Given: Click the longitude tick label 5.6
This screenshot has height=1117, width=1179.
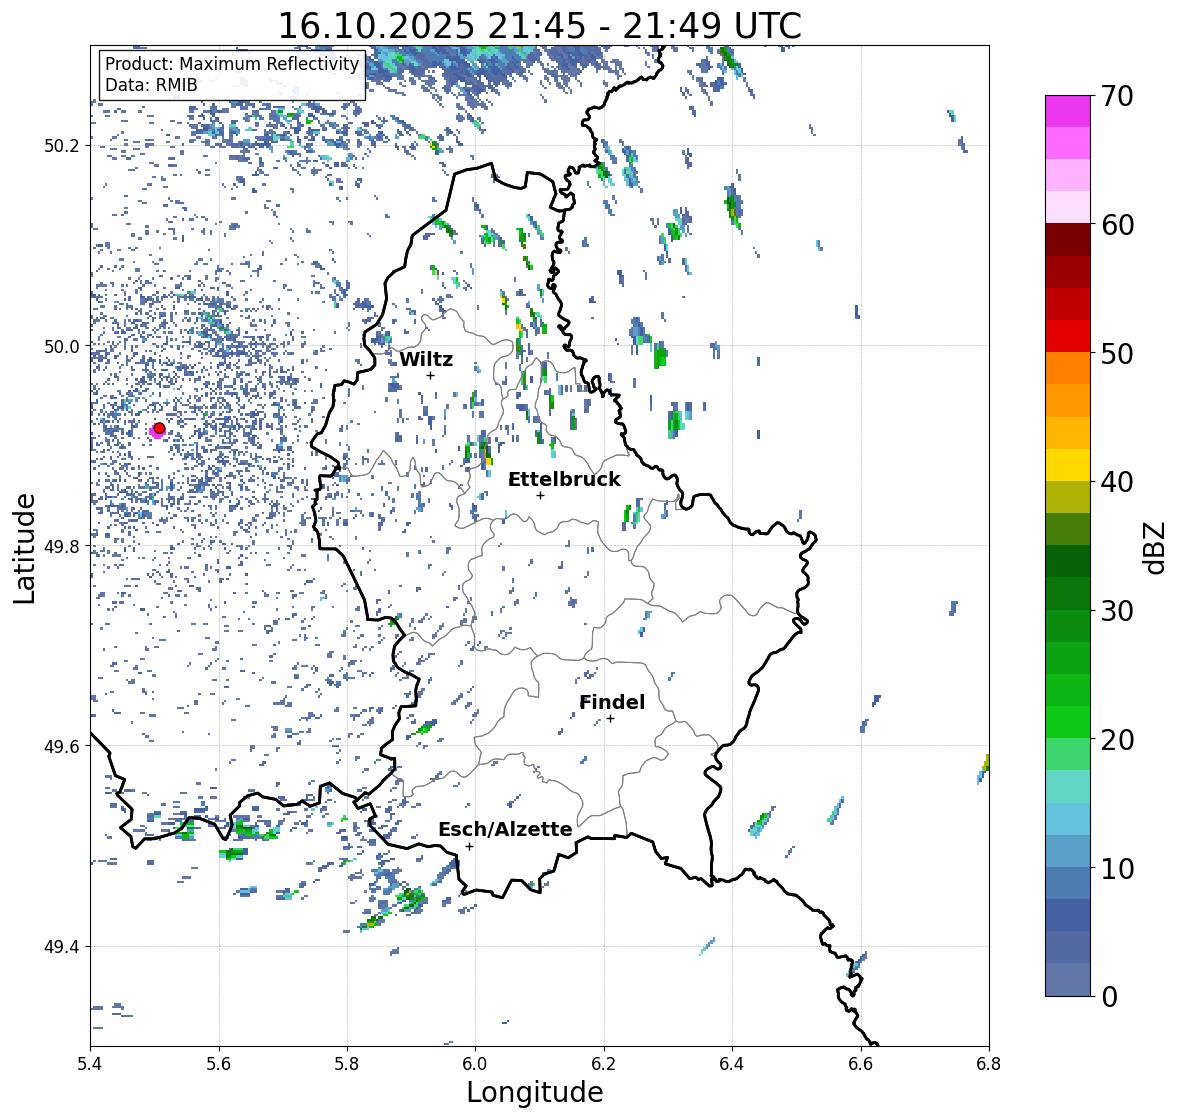Looking at the screenshot, I should (x=219, y=1064).
